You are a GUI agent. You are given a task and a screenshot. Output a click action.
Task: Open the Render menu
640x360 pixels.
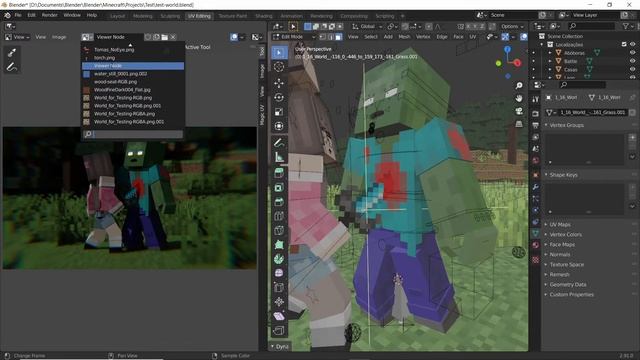(49, 15)
